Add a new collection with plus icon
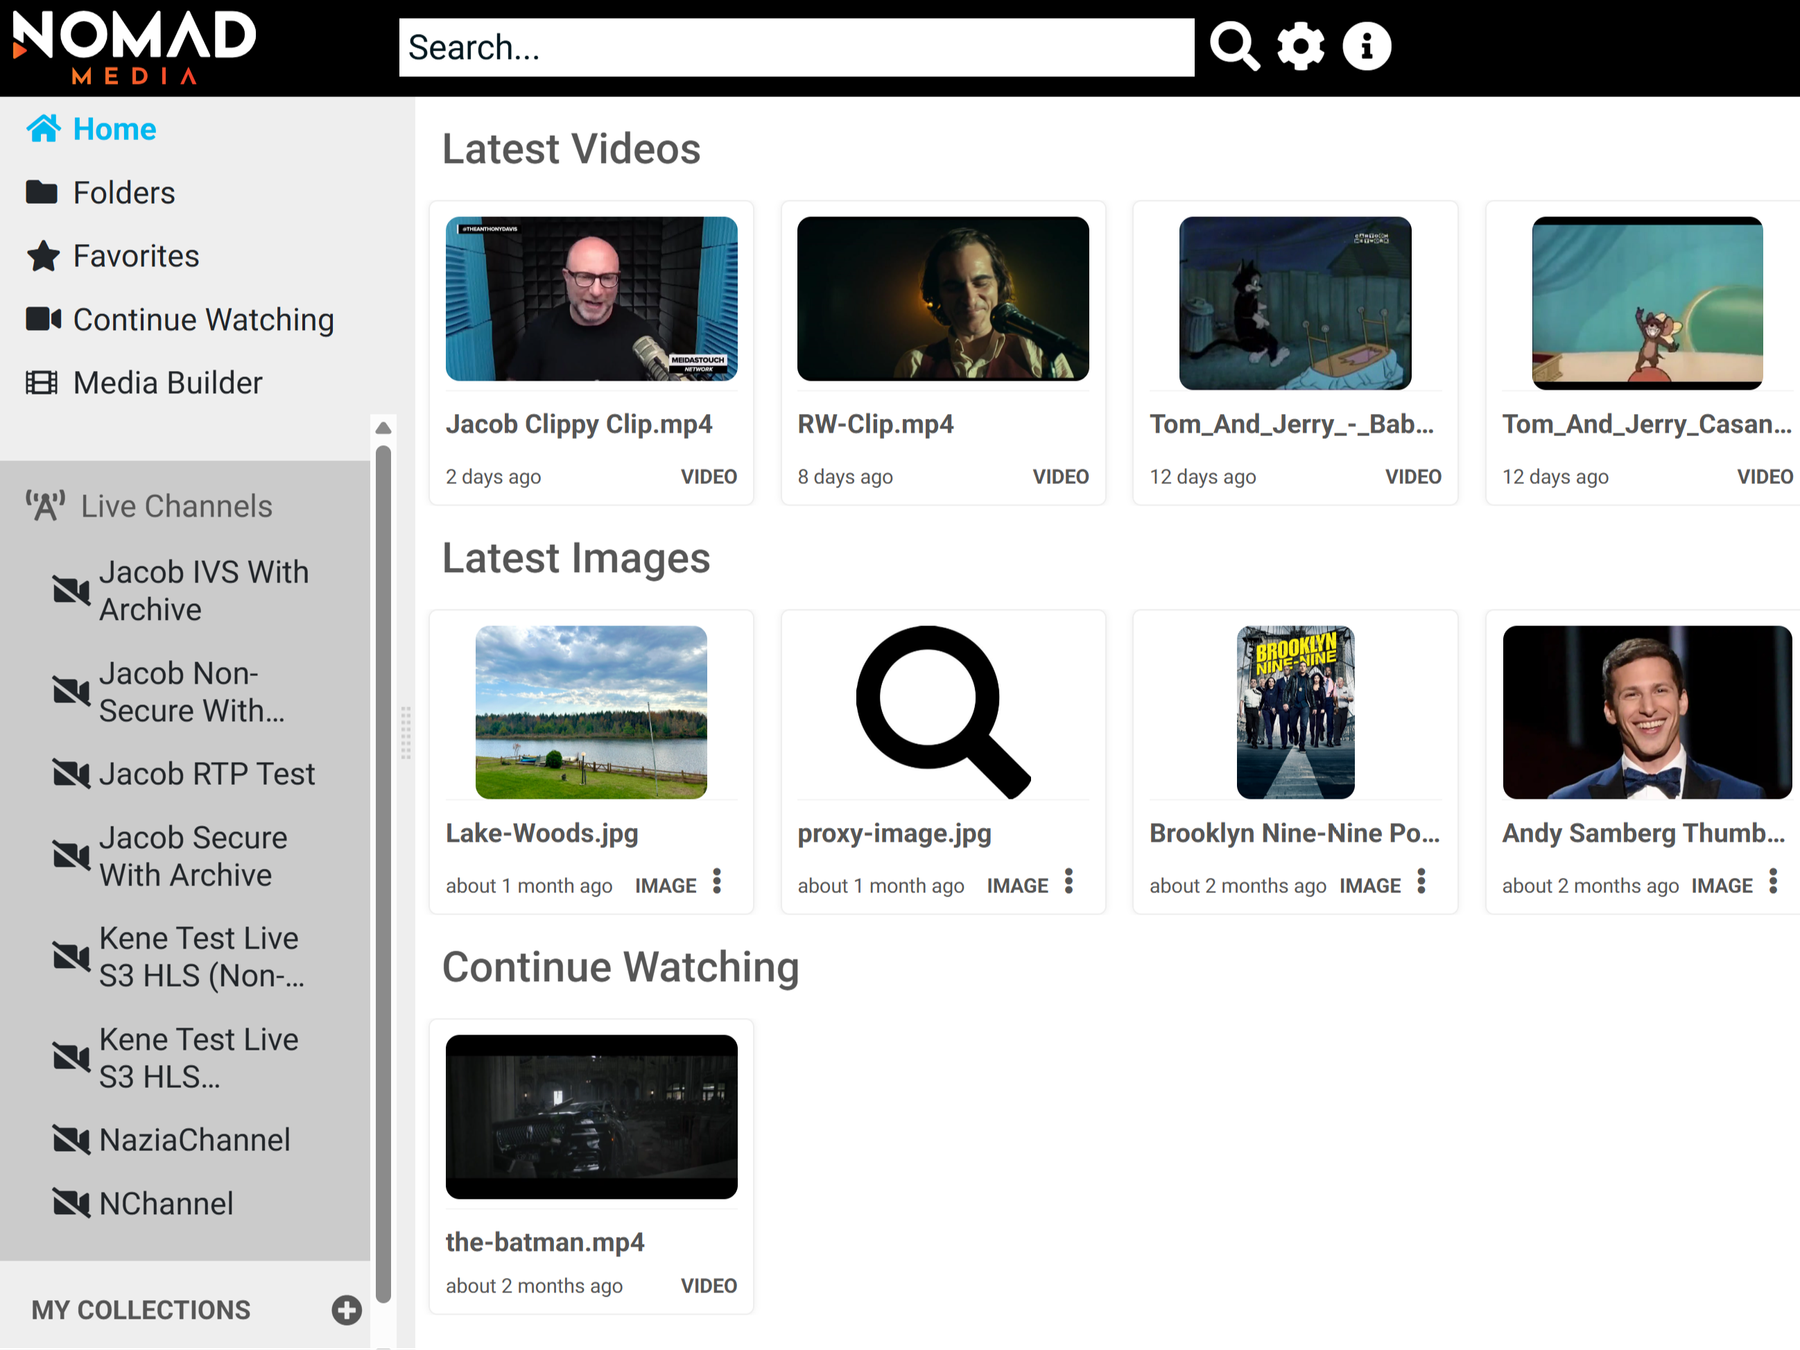This screenshot has width=1800, height=1350. click(346, 1310)
